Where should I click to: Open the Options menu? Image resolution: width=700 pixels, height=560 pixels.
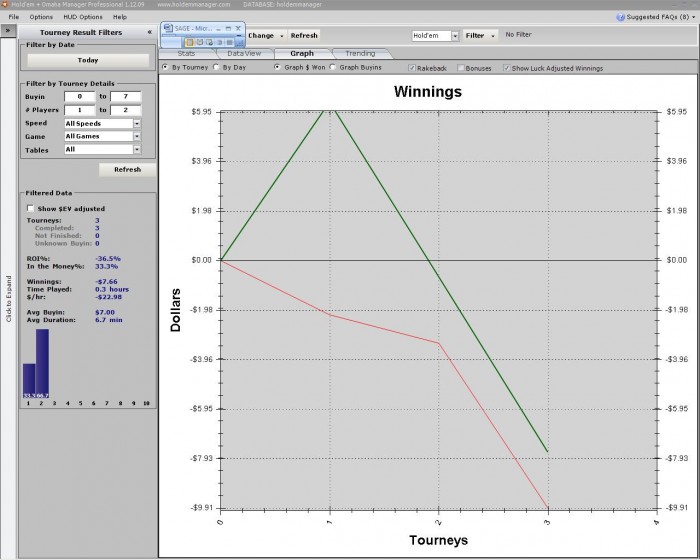pyautogui.click(x=41, y=17)
